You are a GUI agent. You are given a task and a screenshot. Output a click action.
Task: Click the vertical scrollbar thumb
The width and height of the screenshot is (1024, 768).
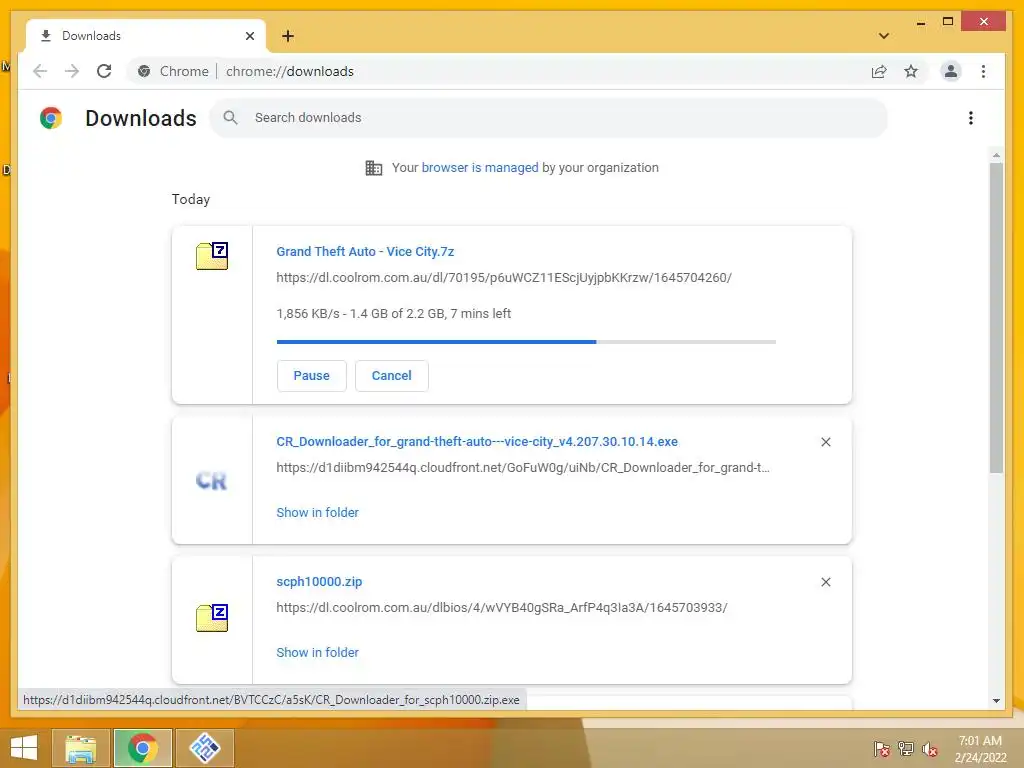point(996,318)
